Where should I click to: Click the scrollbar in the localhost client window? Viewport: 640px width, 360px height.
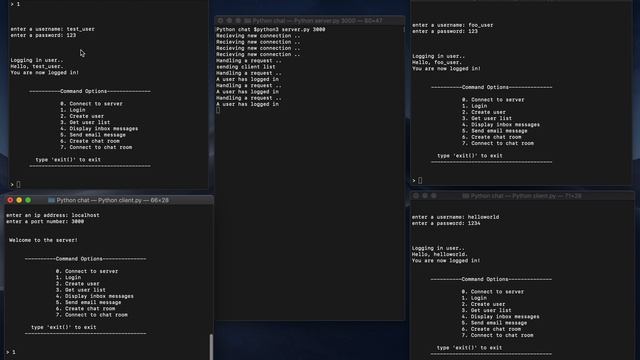coord(211,347)
